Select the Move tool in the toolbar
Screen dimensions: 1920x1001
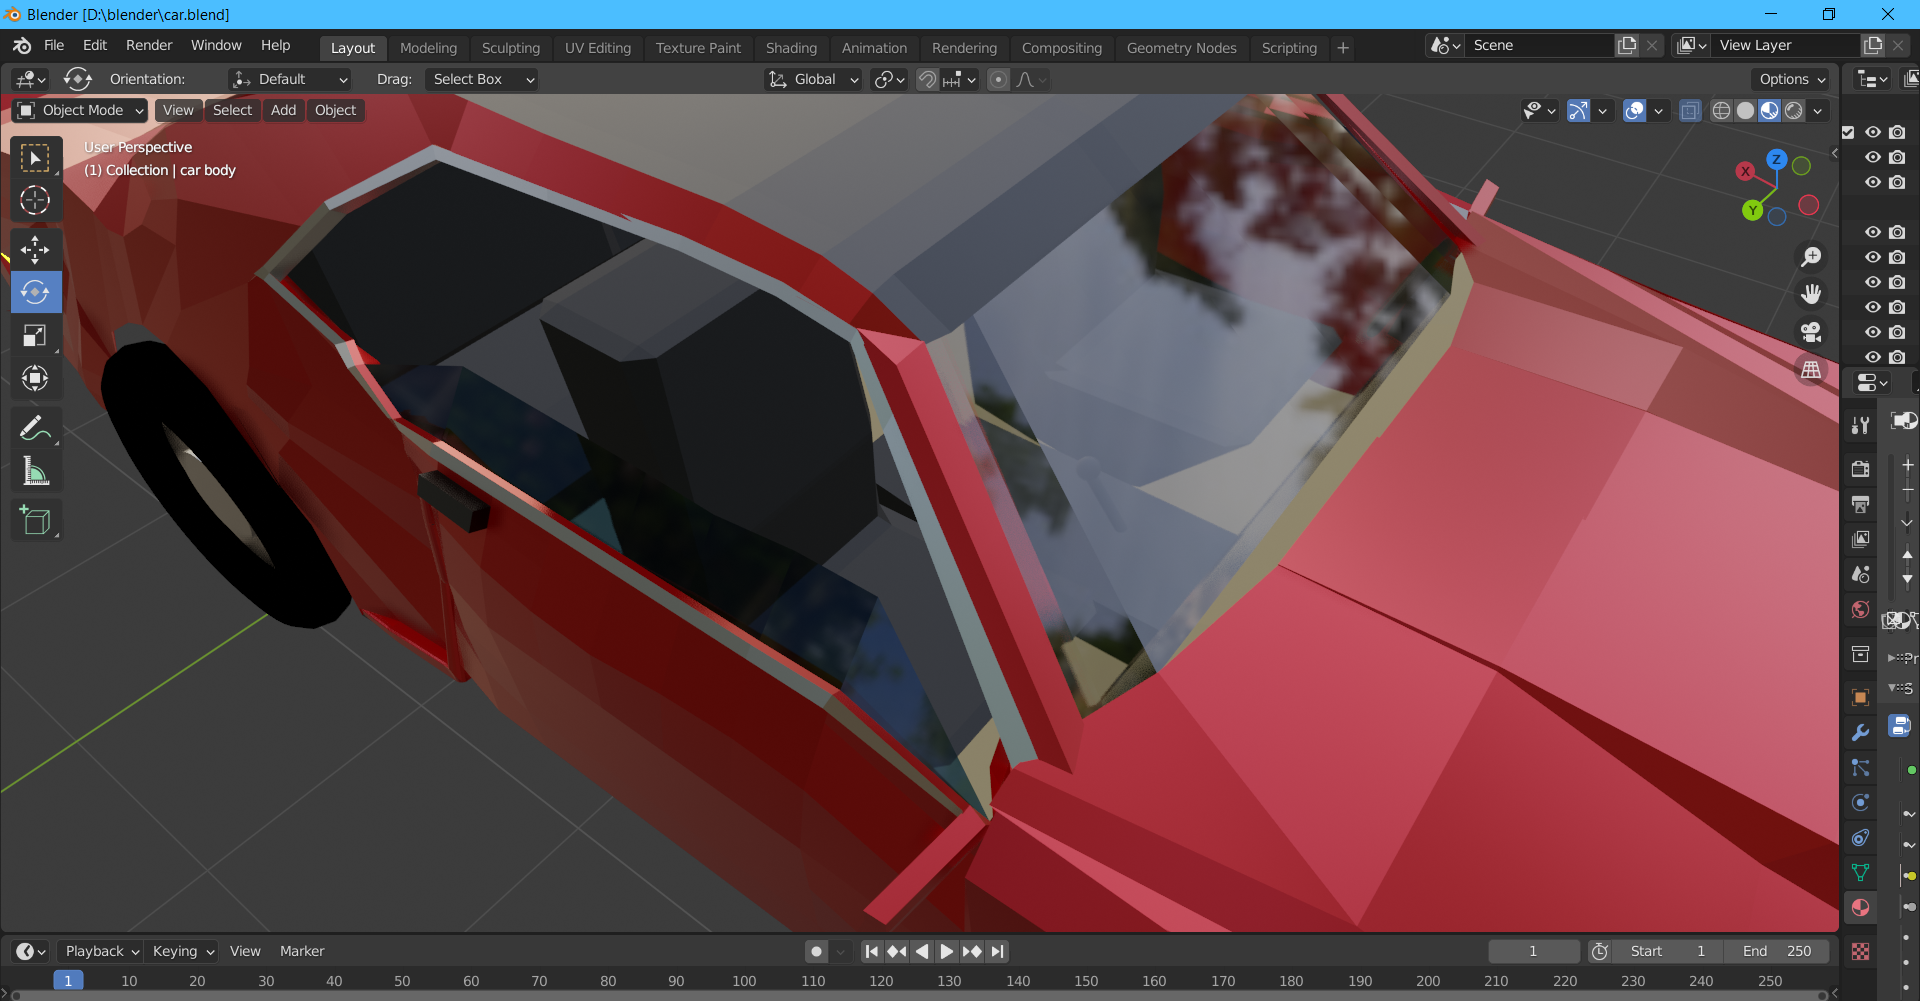35,250
